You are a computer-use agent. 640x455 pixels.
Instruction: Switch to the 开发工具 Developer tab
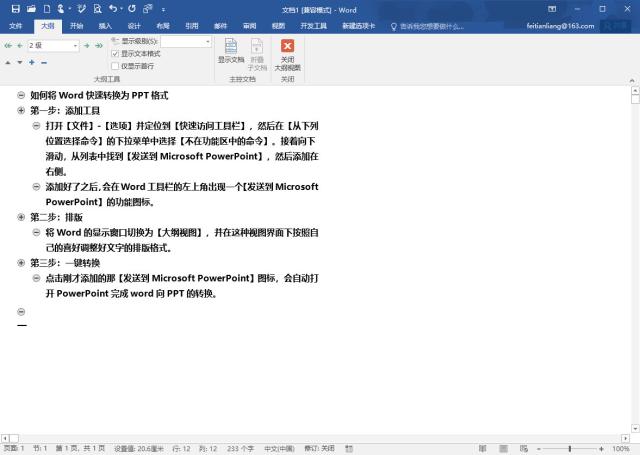coord(313,26)
